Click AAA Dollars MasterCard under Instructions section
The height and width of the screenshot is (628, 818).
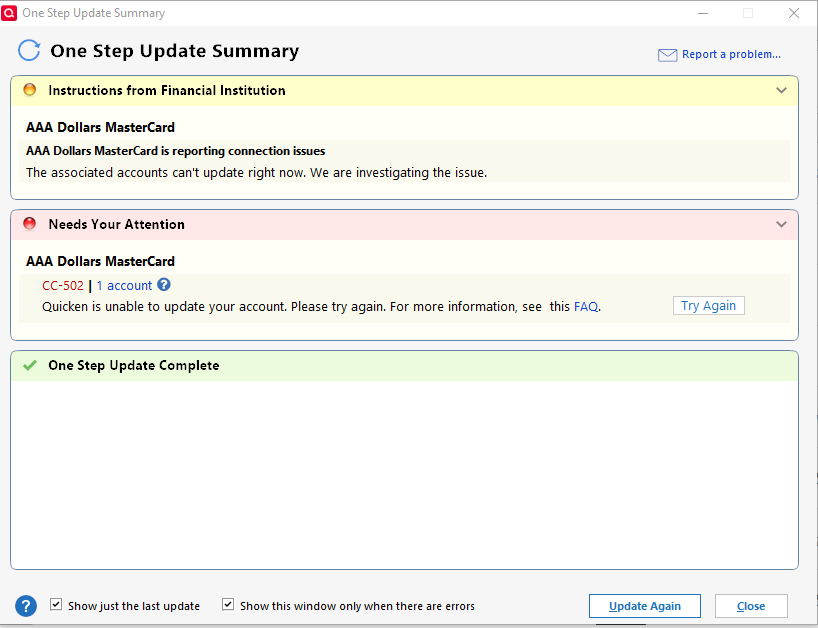[101, 127]
